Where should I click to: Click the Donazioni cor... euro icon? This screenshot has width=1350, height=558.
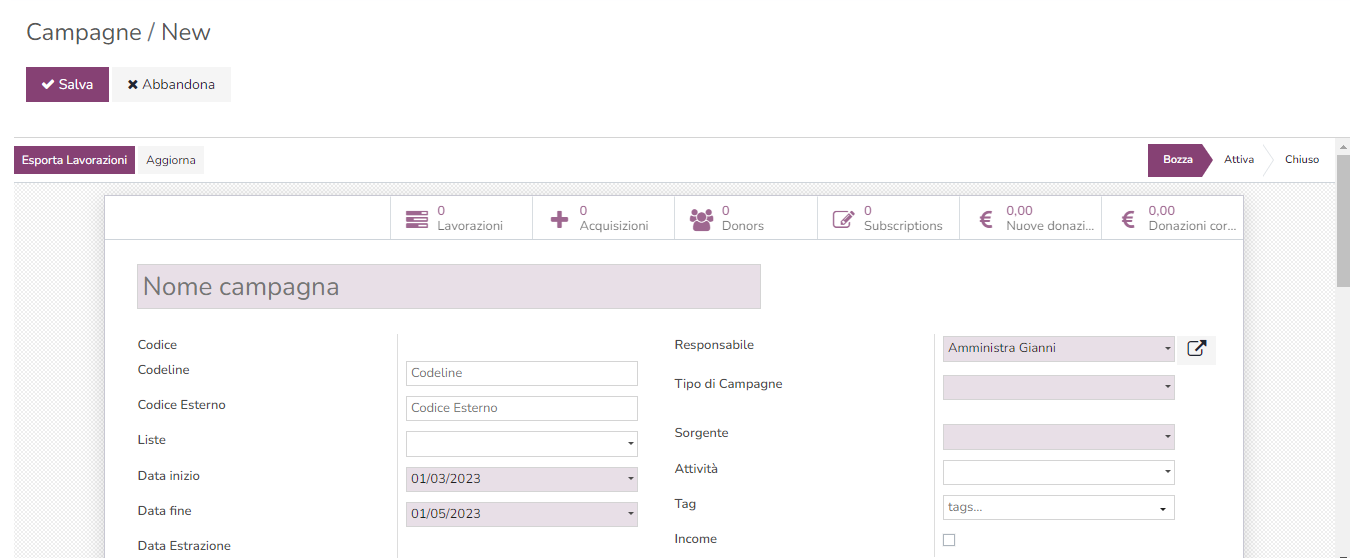1128,219
